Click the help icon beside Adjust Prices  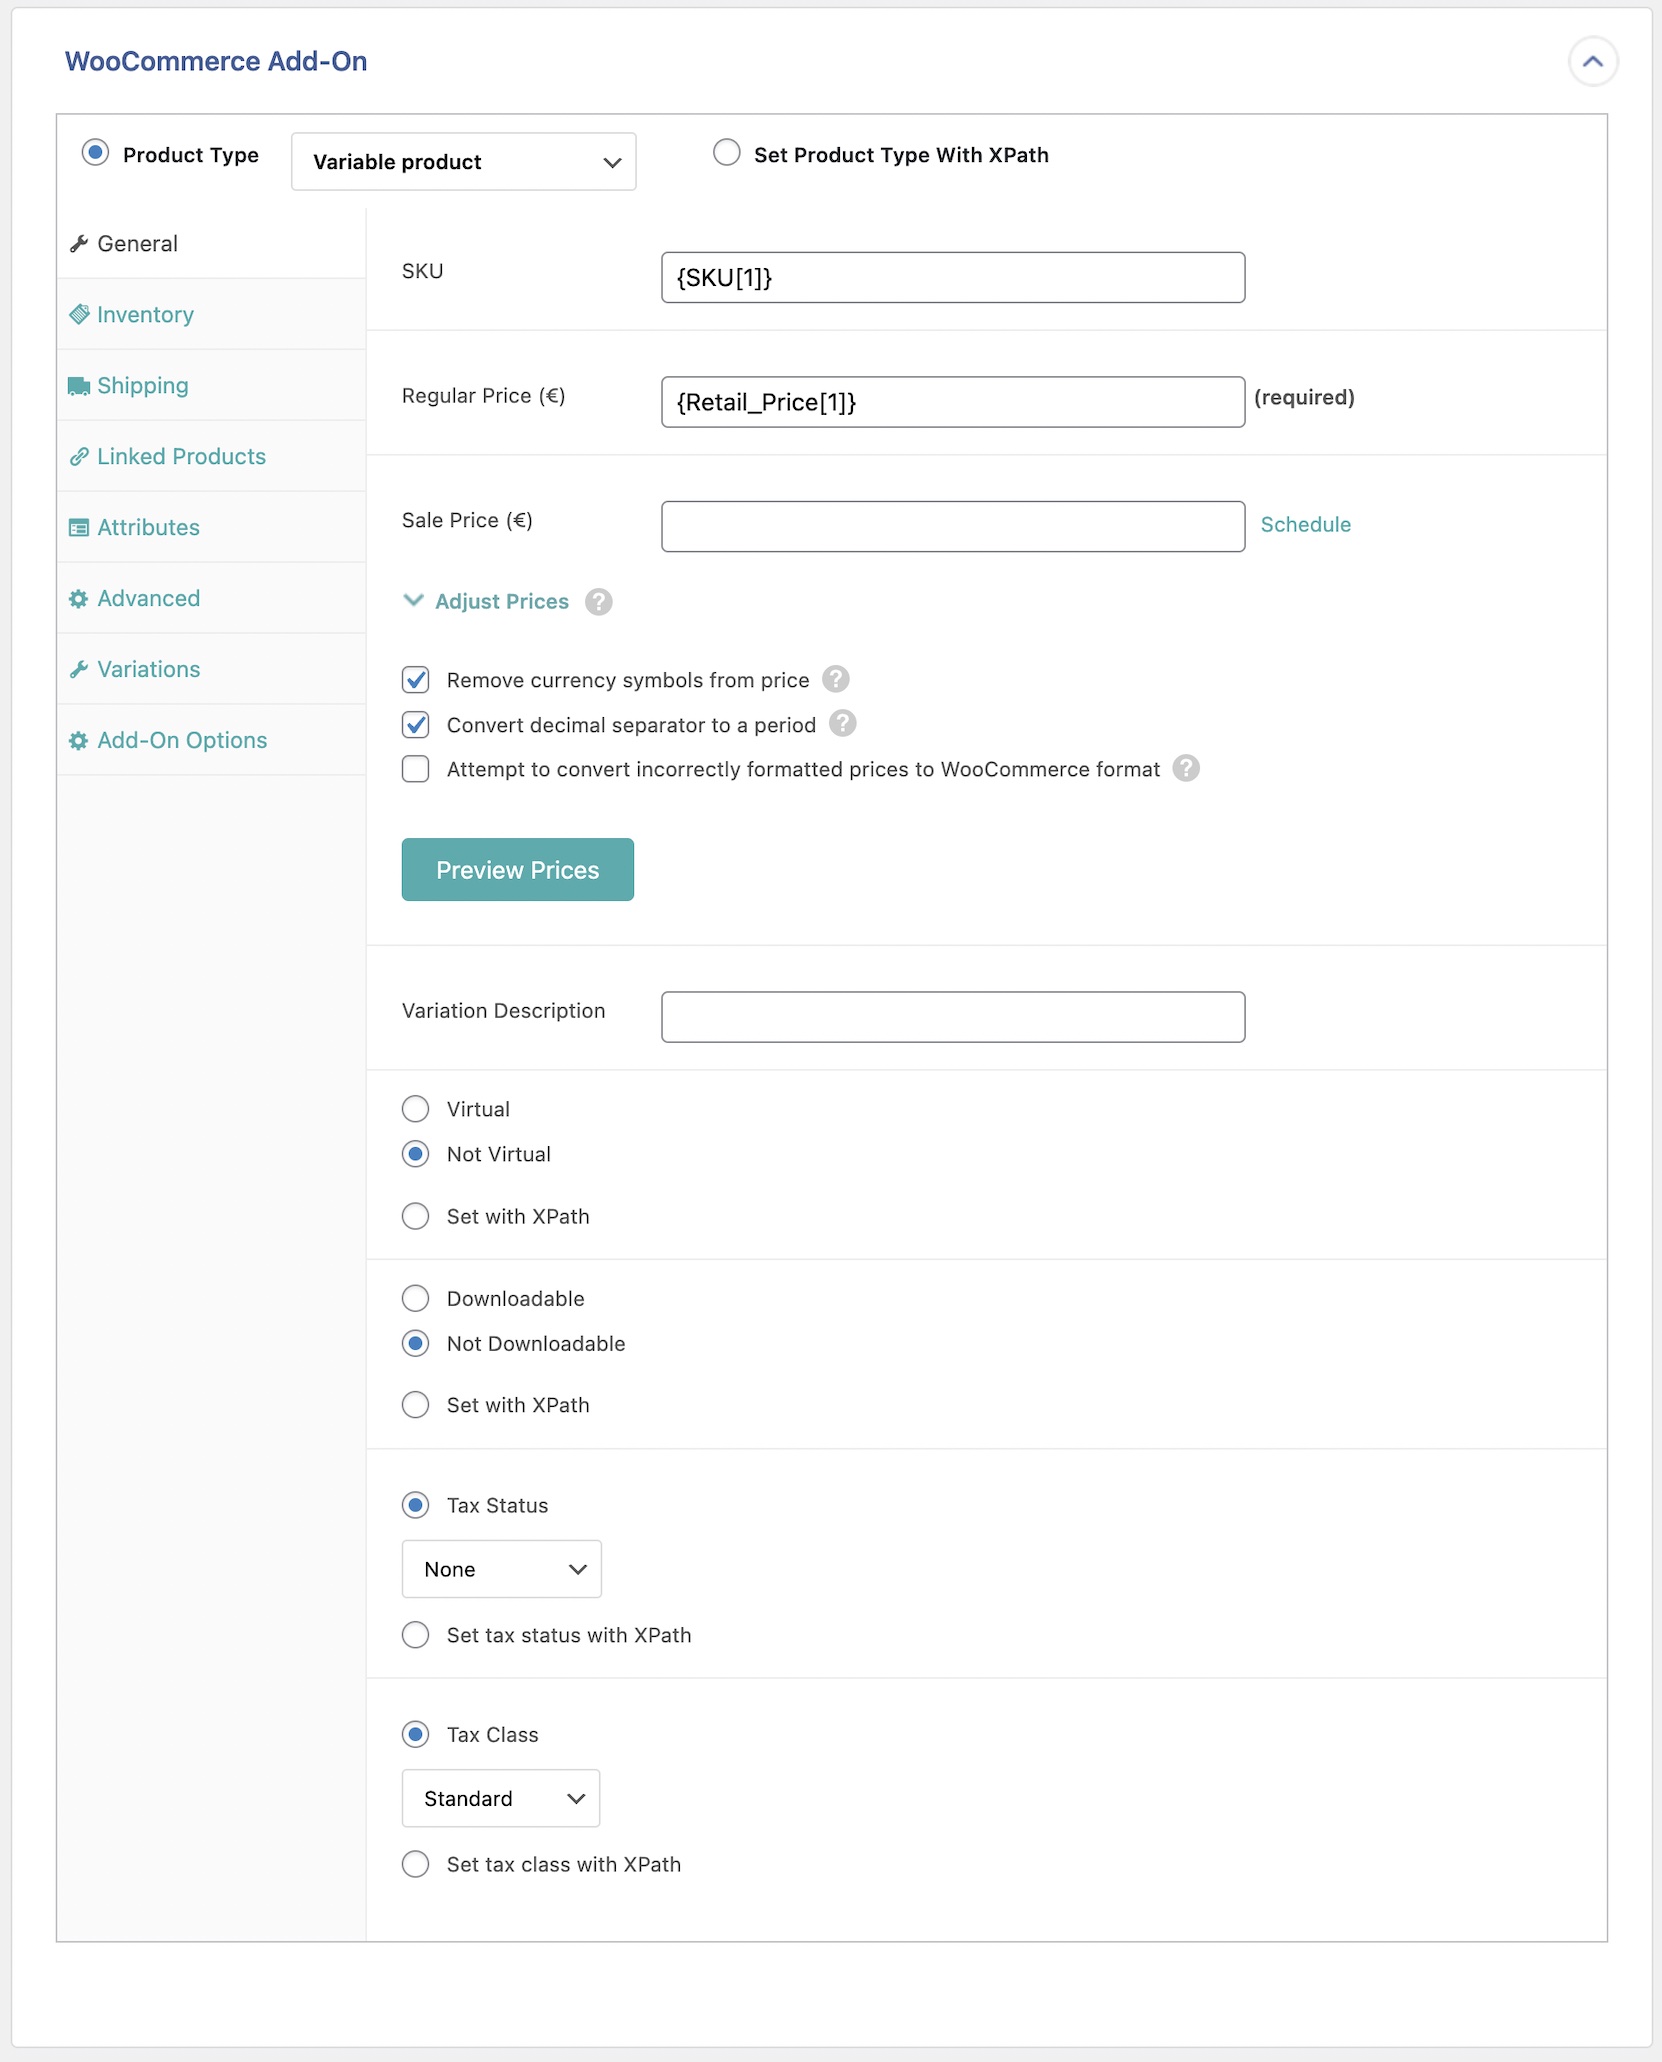(599, 602)
